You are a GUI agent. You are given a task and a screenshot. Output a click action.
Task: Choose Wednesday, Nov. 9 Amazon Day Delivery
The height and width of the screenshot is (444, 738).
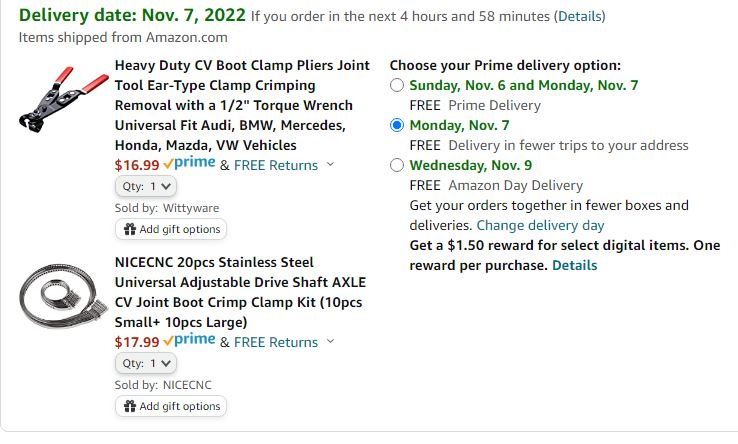tap(398, 165)
